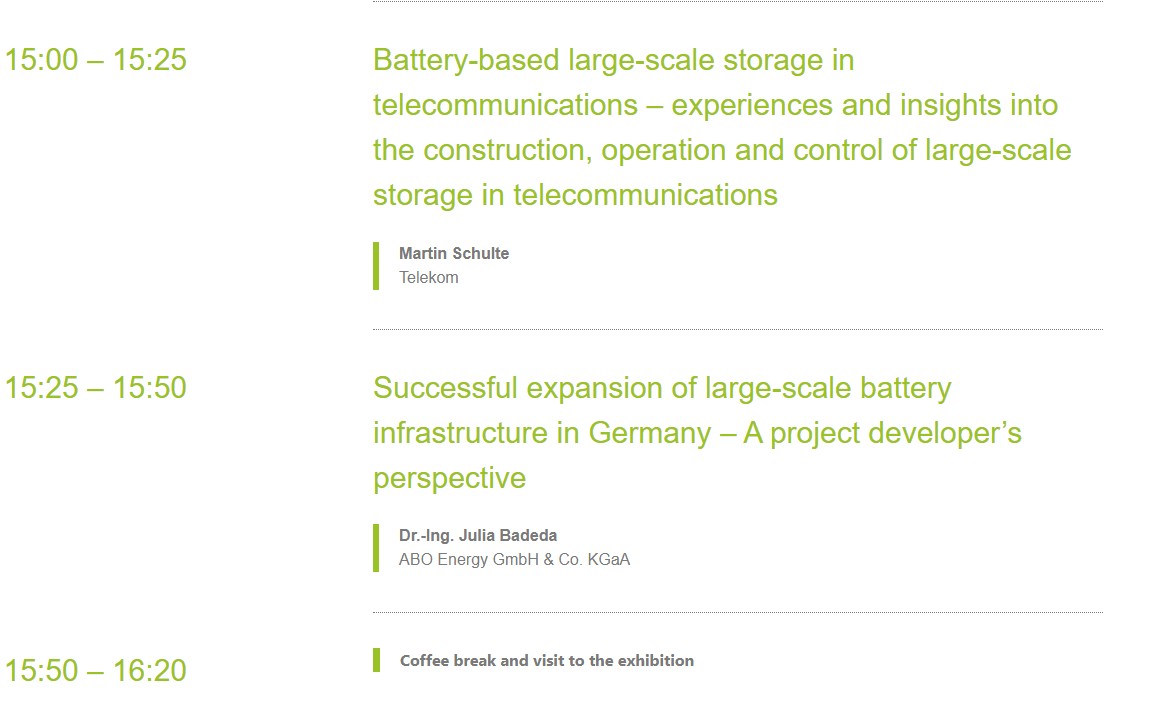The image size is (1150, 707).
Task: Click the 15:00 – 15:25 time slot
Action: coord(95,60)
